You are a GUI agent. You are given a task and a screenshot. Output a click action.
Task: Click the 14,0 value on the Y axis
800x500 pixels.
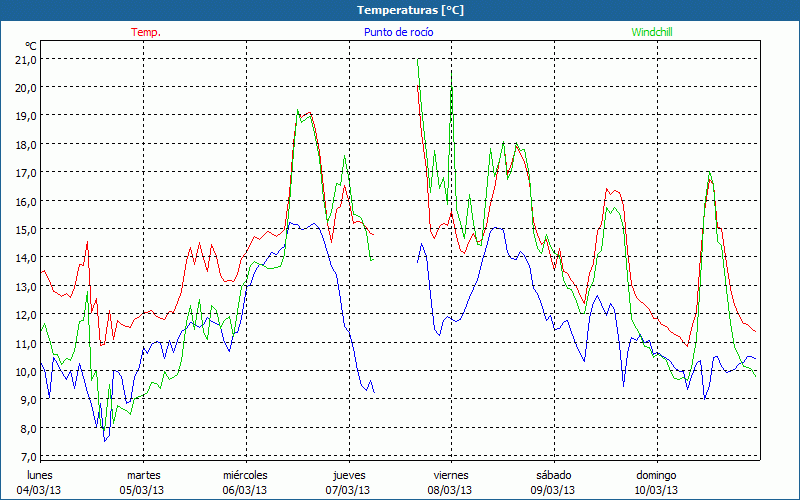pyautogui.click(x=26, y=258)
